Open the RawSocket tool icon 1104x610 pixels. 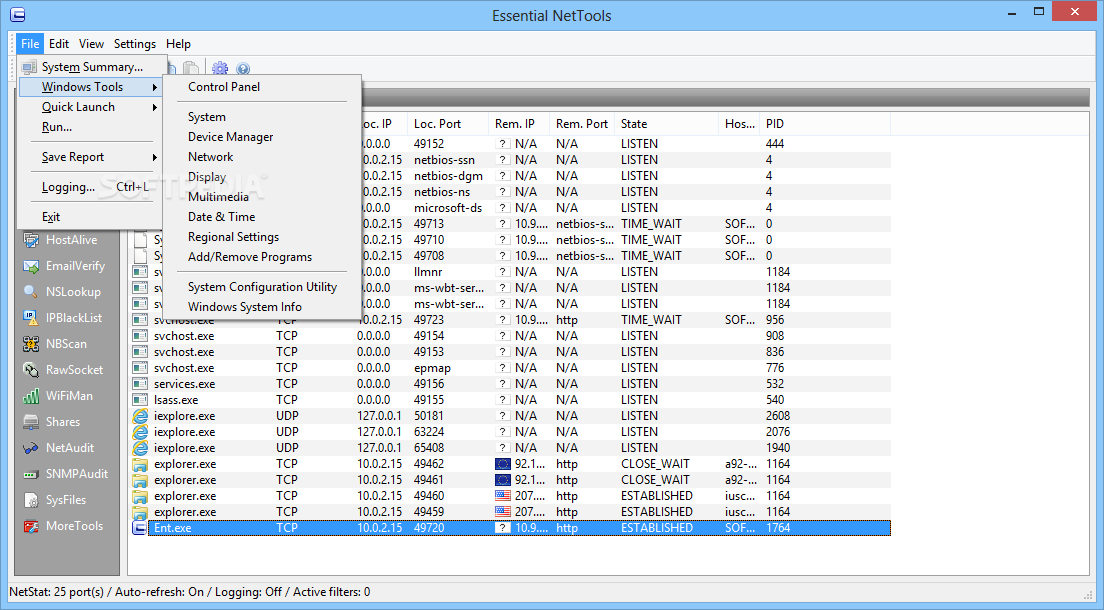(x=31, y=371)
